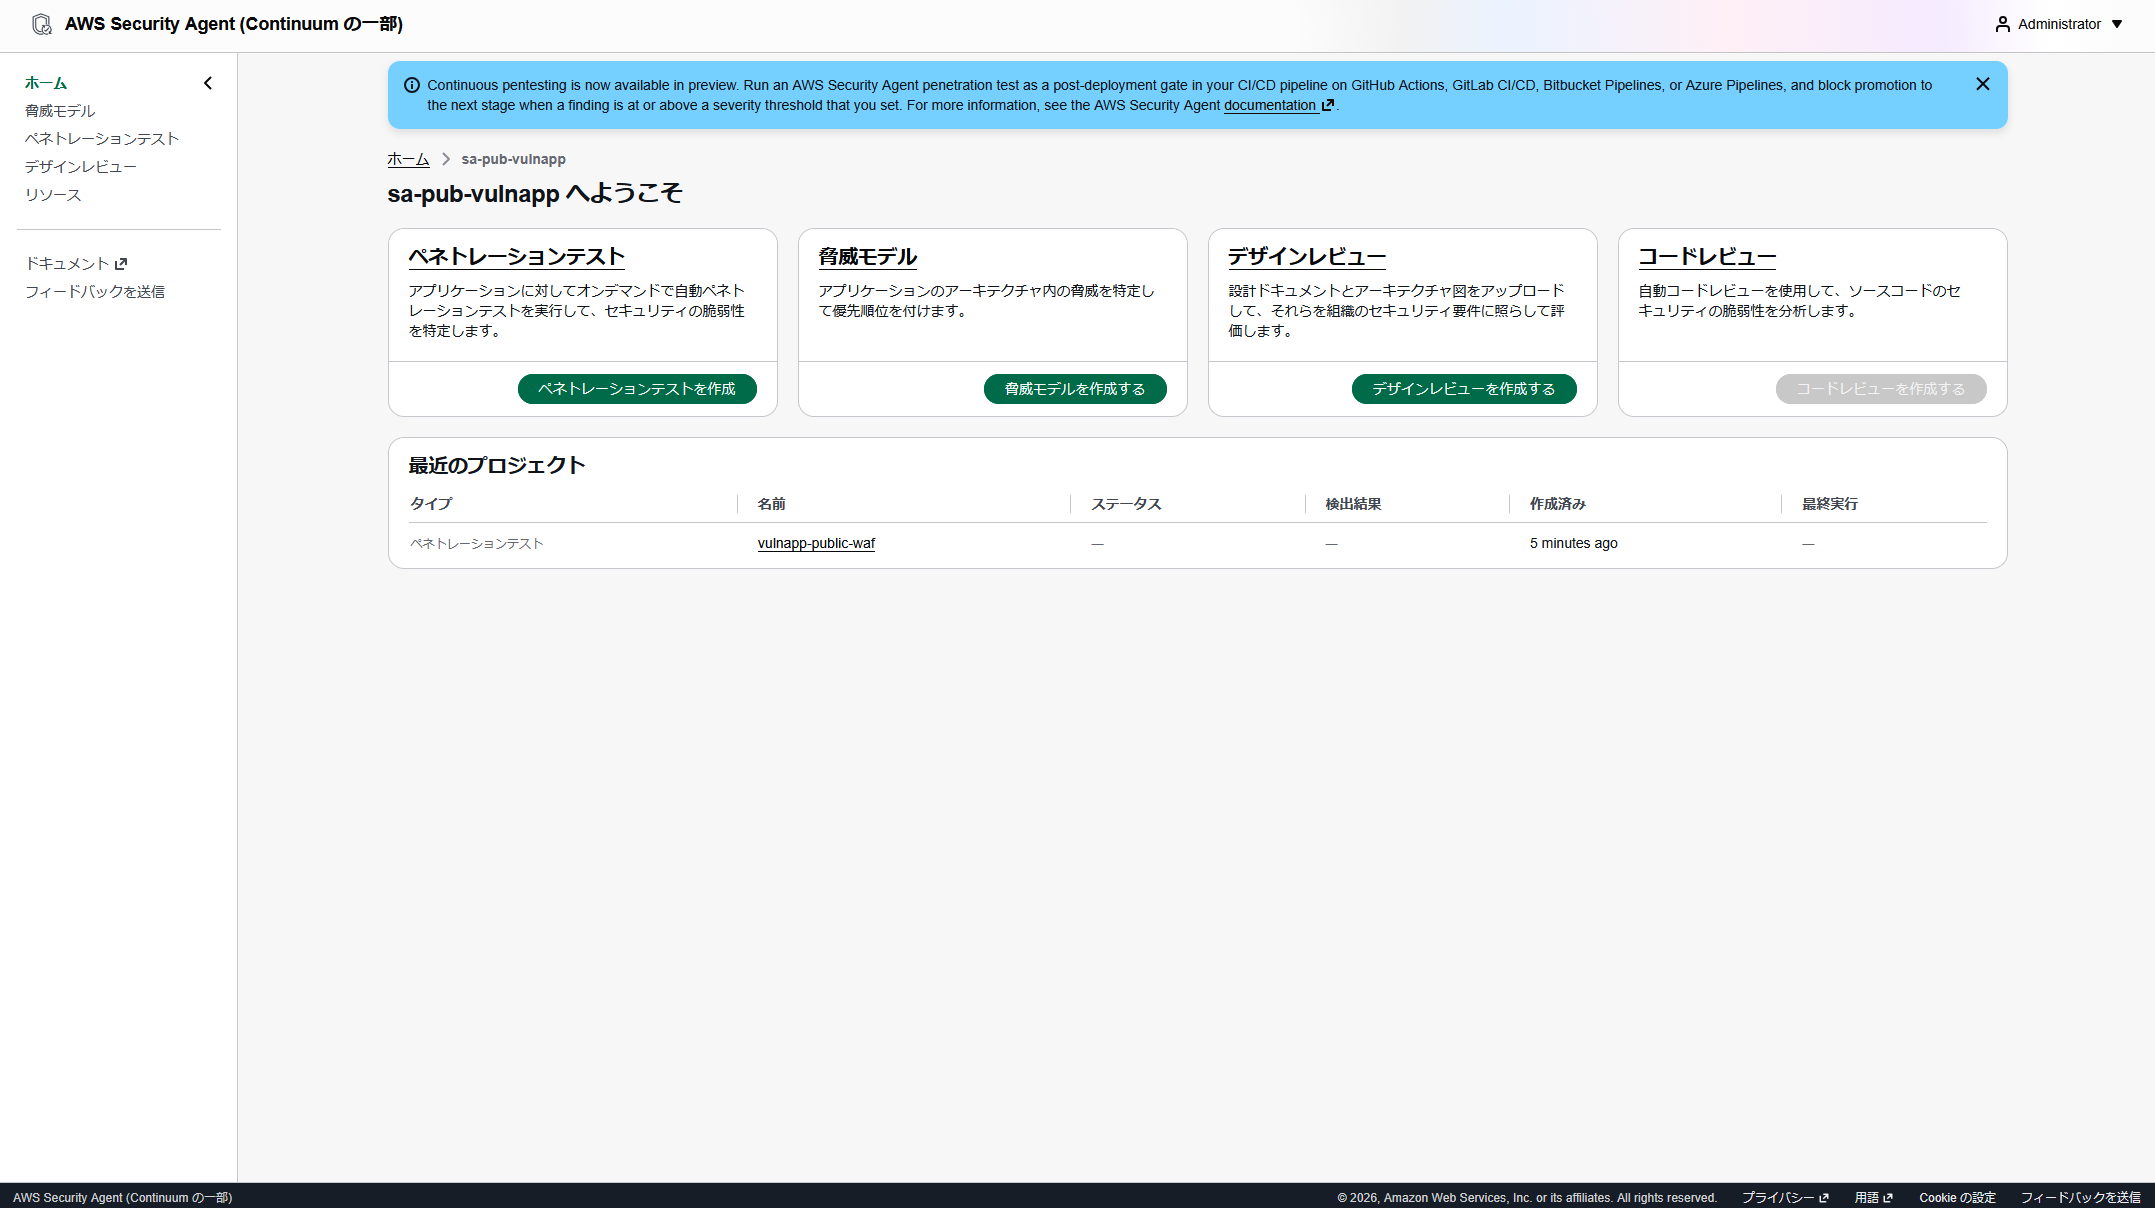The height and width of the screenshot is (1208, 2155).
Task: Click the 検出結果 column header
Action: point(1353,504)
